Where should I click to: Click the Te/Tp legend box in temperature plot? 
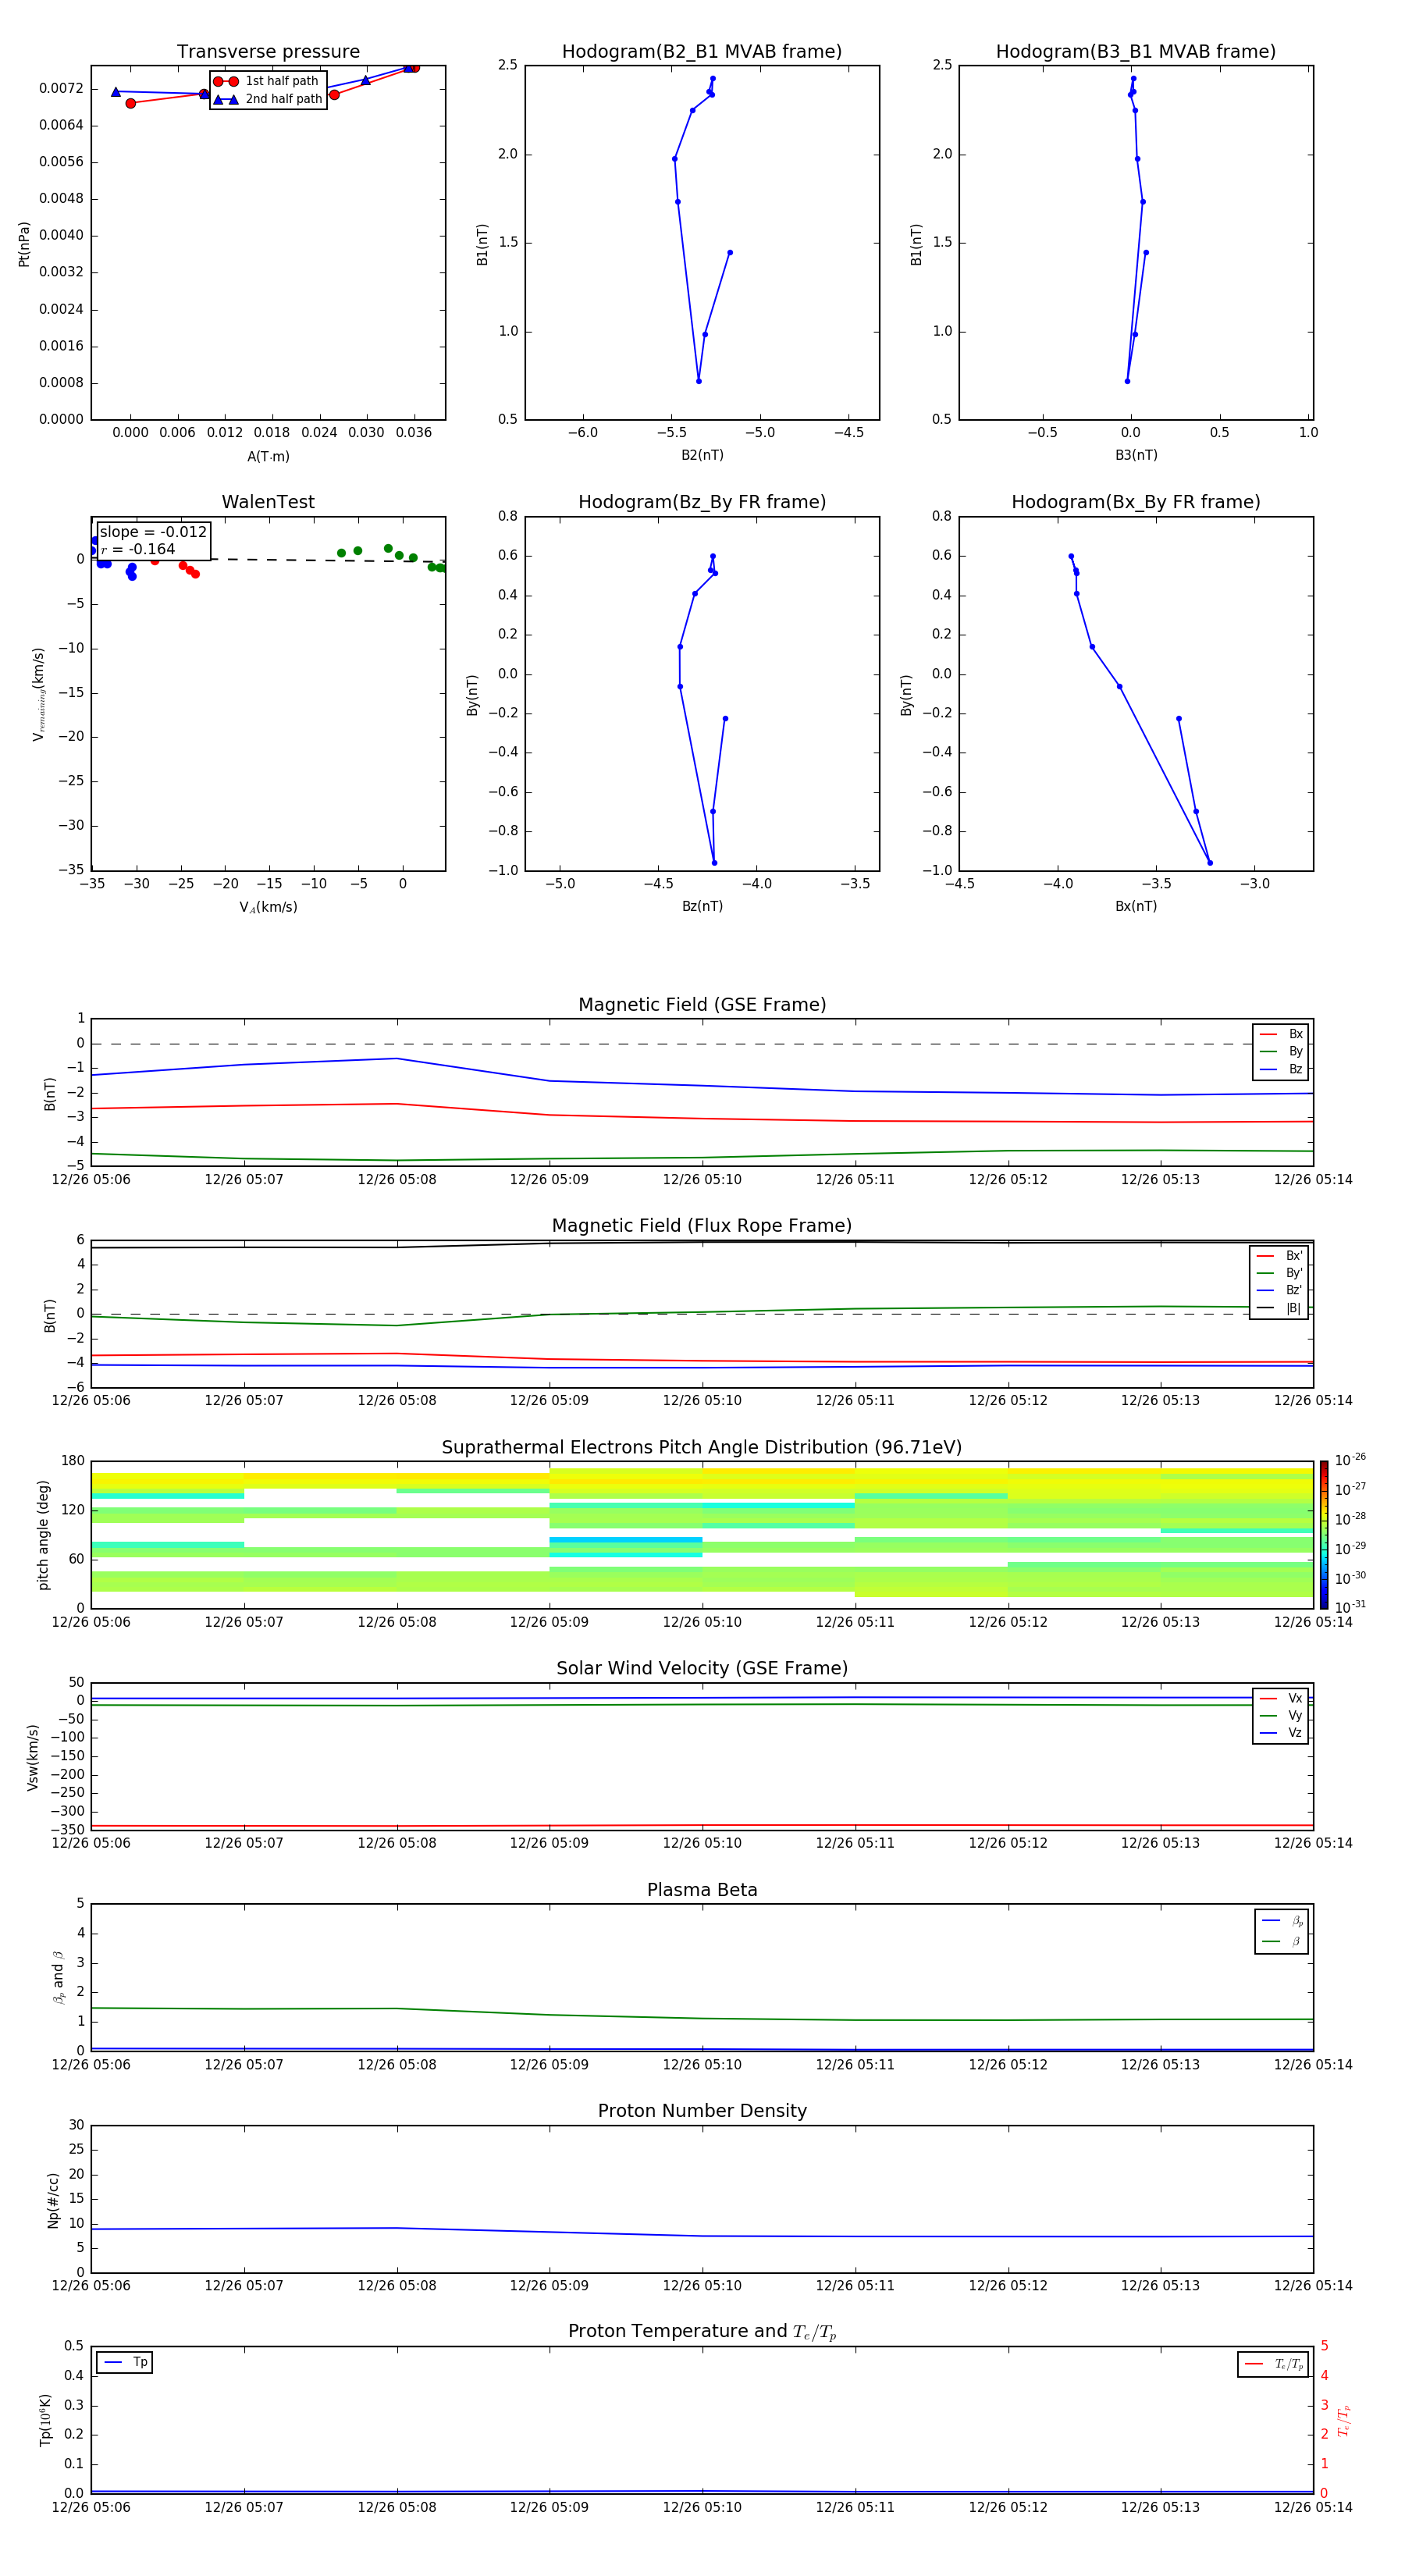coord(1273,2364)
